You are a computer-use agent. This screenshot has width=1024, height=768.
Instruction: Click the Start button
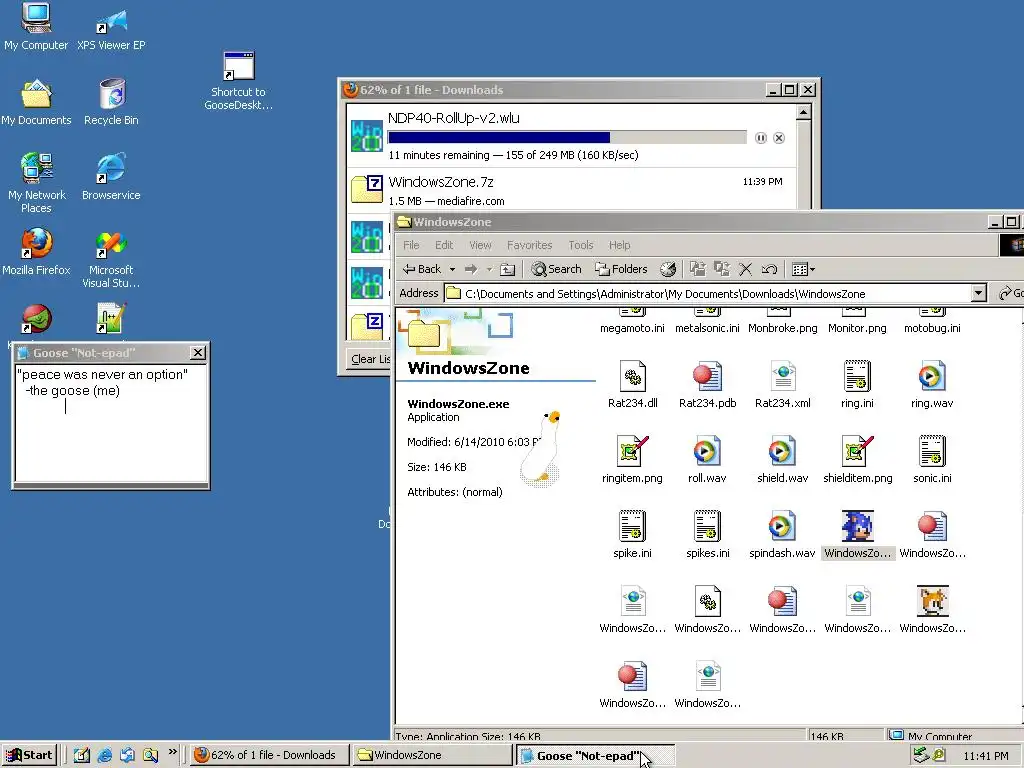coord(29,755)
